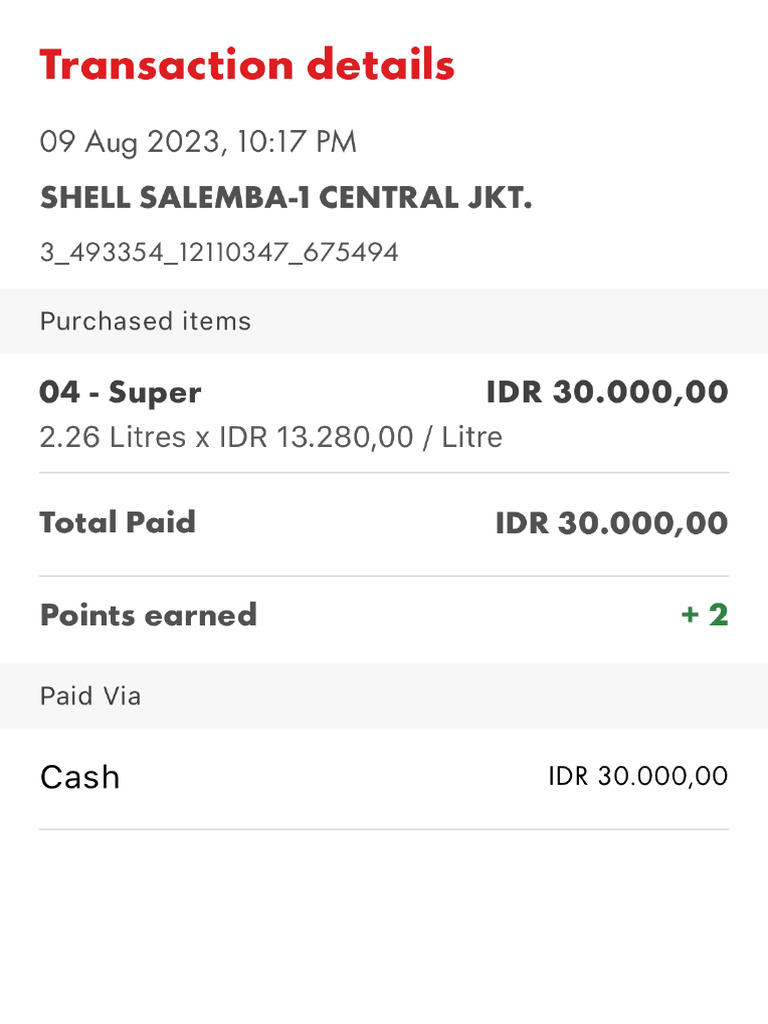
Task: Tap the Total Paid label
Action: coord(117,522)
